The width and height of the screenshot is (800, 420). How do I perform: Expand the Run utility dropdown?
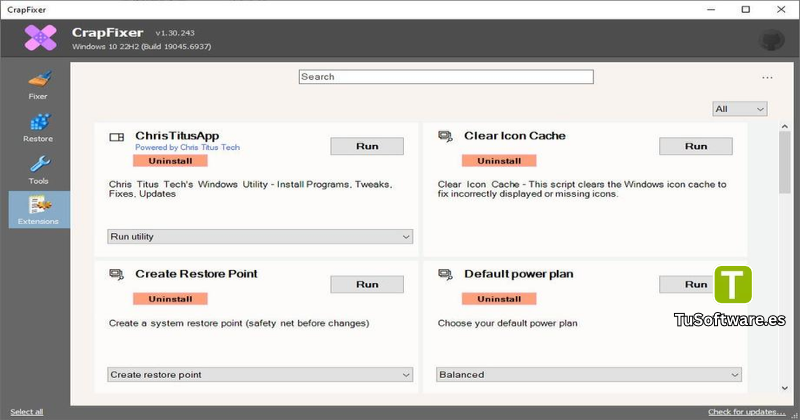click(x=260, y=236)
